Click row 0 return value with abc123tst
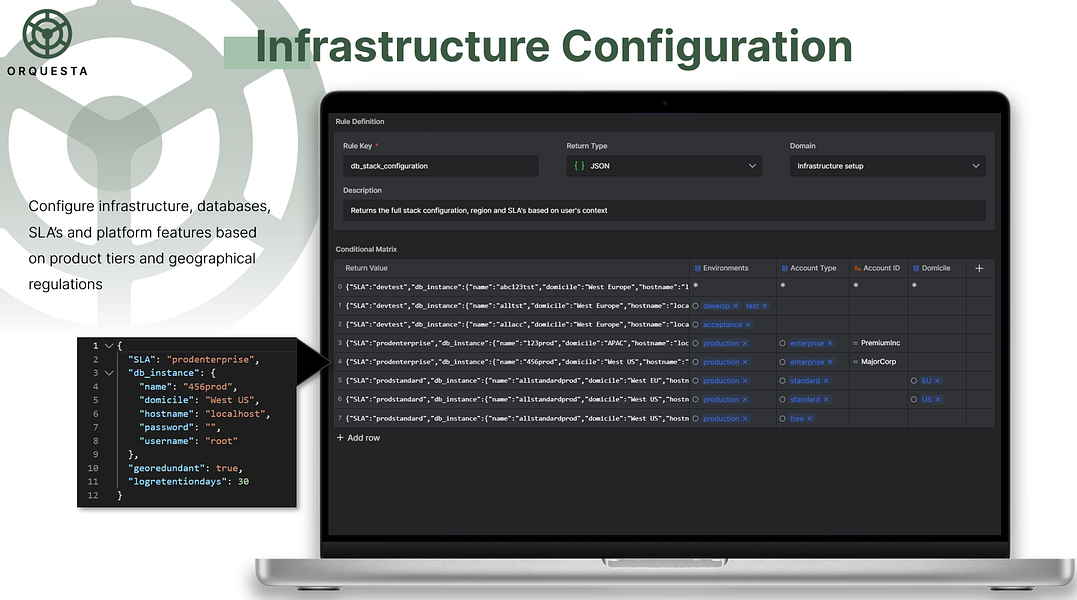 517,287
